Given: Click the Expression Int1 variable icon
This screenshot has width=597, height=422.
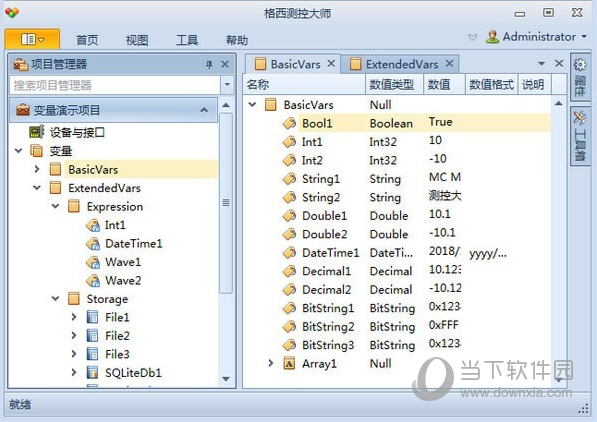Looking at the screenshot, I should [x=93, y=225].
